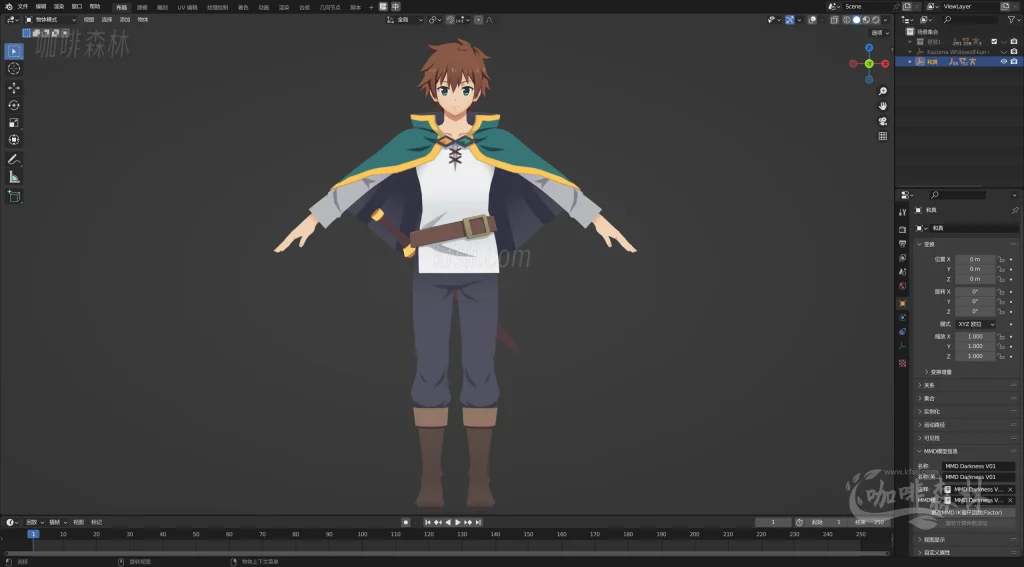Open the Physics properties tab icon
1024x567 pixels.
coord(903,317)
